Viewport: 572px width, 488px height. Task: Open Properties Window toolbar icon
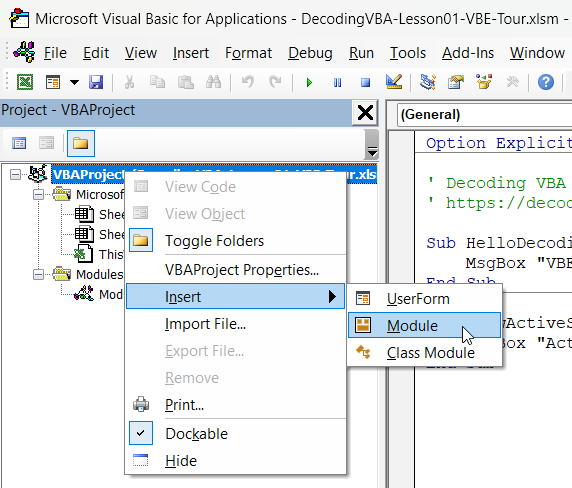[456, 82]
